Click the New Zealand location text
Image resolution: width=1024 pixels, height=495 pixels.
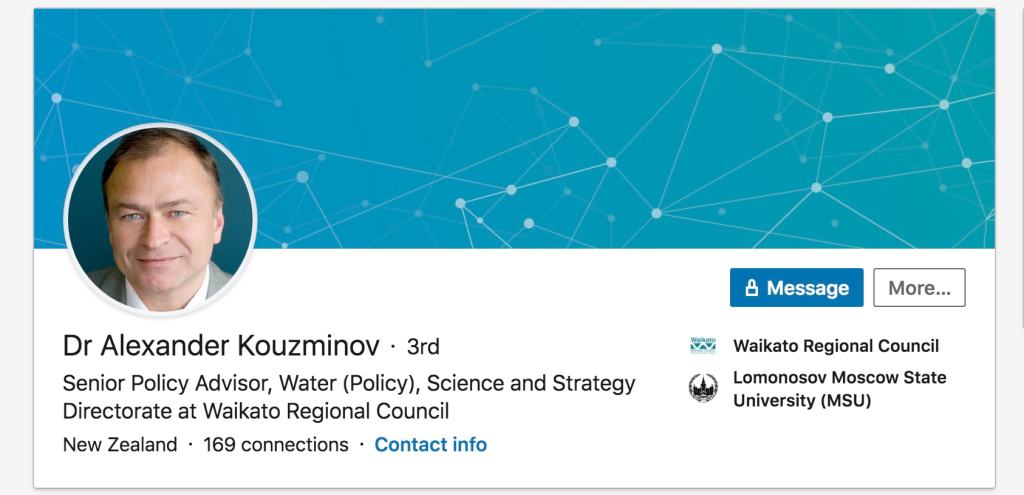click(x=119, y=444)
